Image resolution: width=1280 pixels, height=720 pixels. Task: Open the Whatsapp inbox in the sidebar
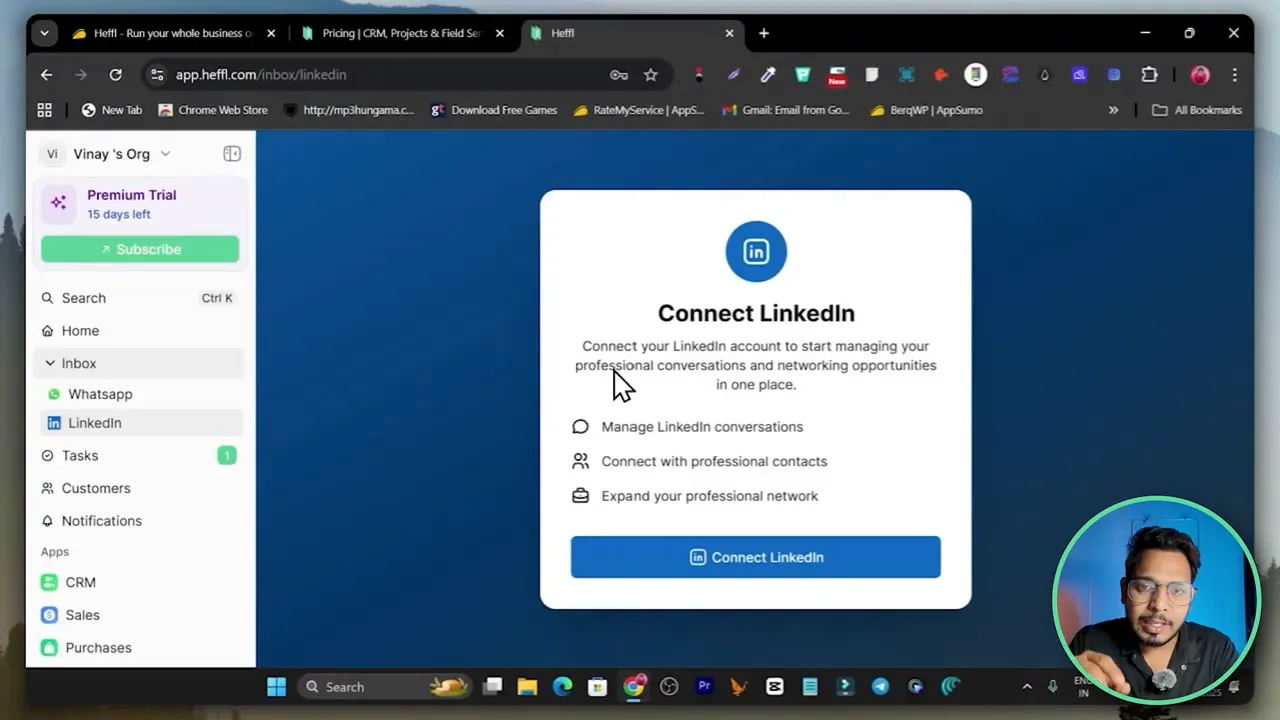[x=99, y=393]
